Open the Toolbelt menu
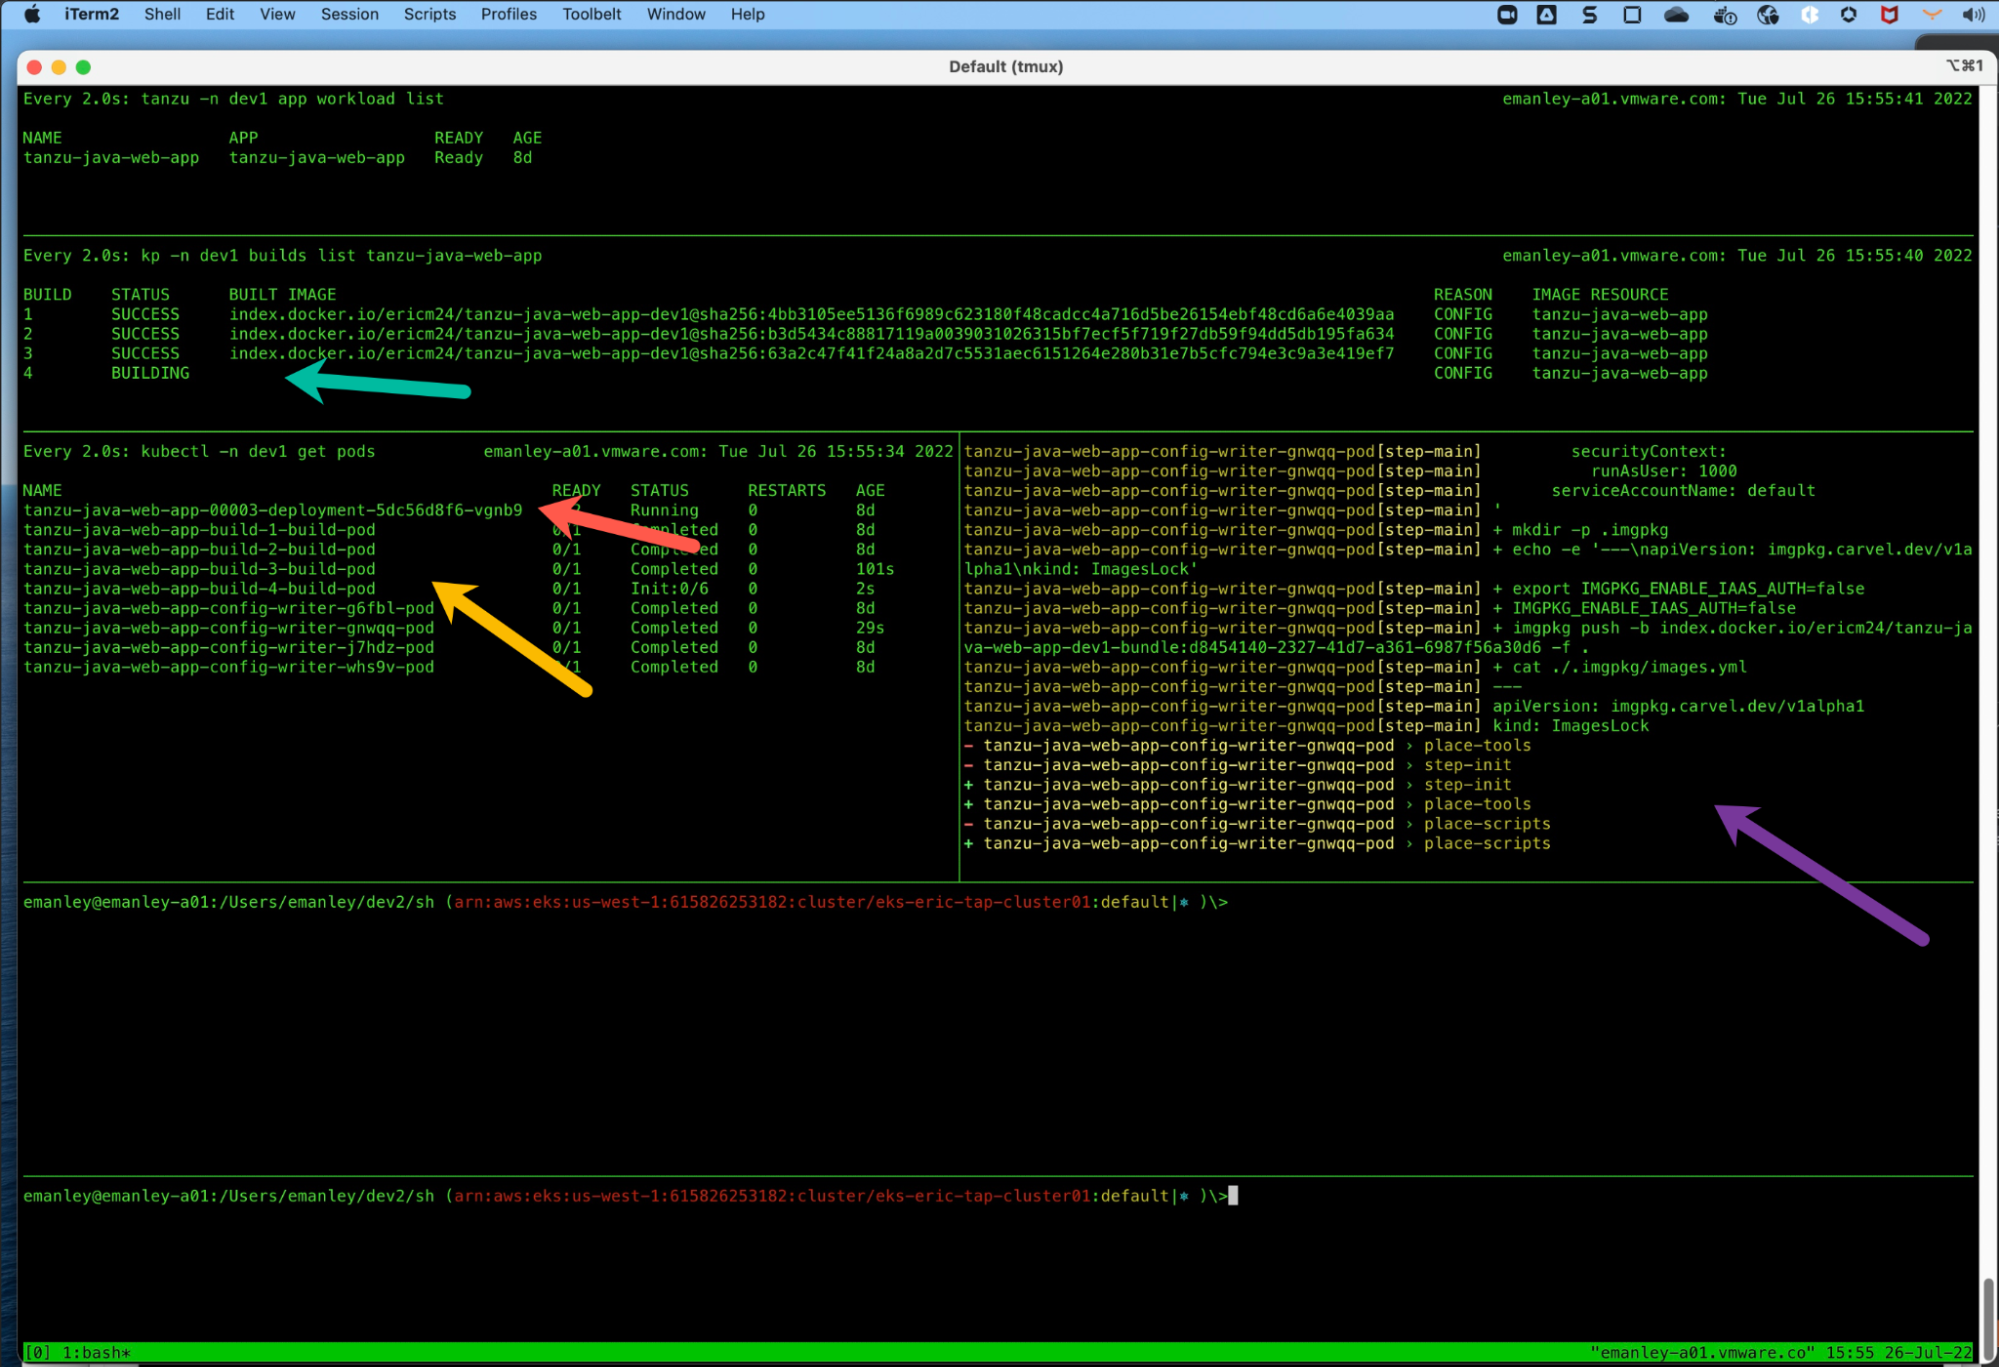The width and height of the screenshot is (1999, 1367). click(591, 14)
